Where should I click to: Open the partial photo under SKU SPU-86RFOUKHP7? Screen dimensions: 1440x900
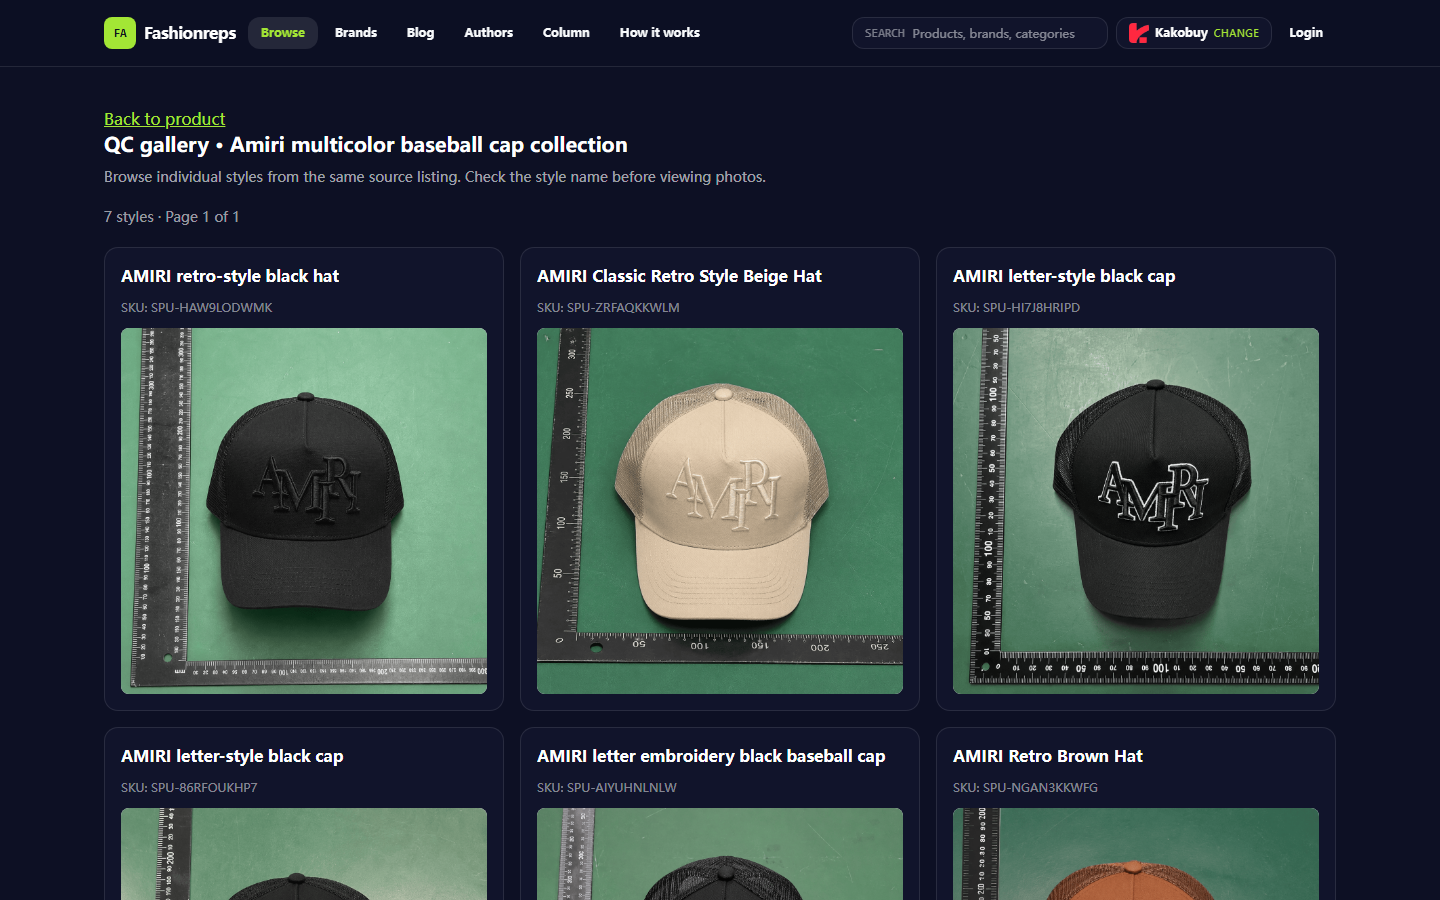(304, 854)
